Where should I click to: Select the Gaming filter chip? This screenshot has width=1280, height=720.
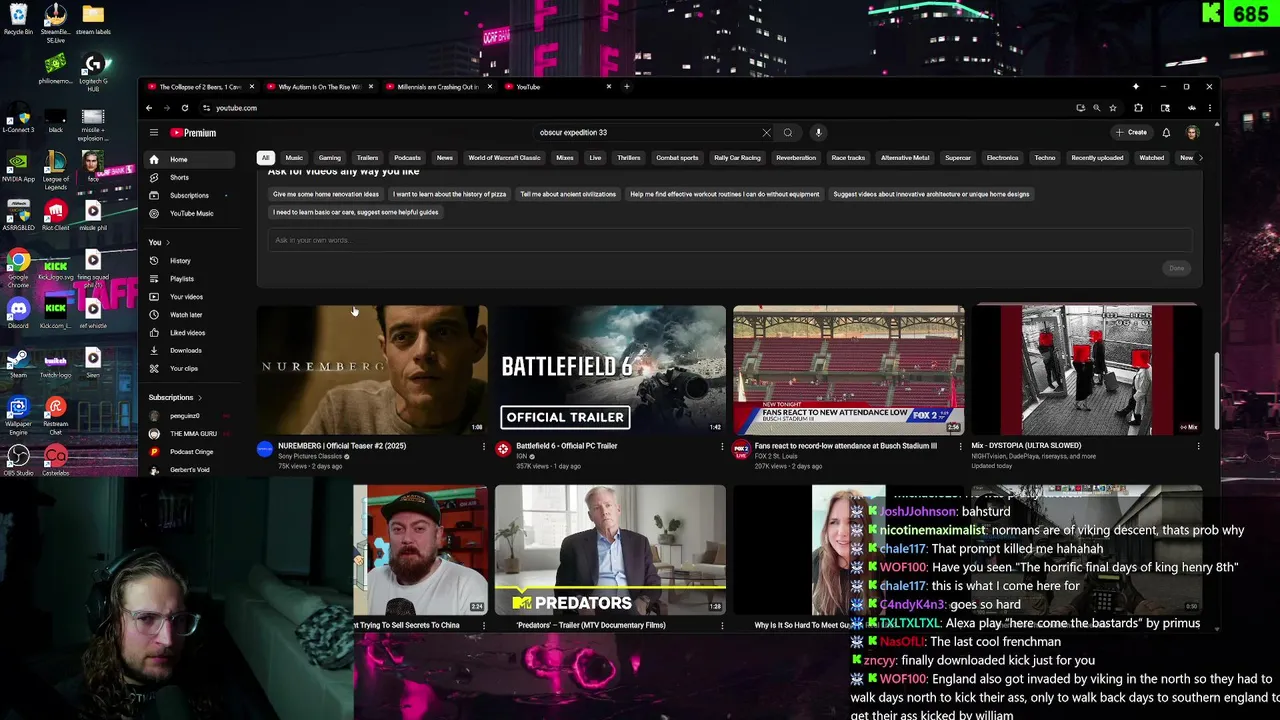coord(330,157)
